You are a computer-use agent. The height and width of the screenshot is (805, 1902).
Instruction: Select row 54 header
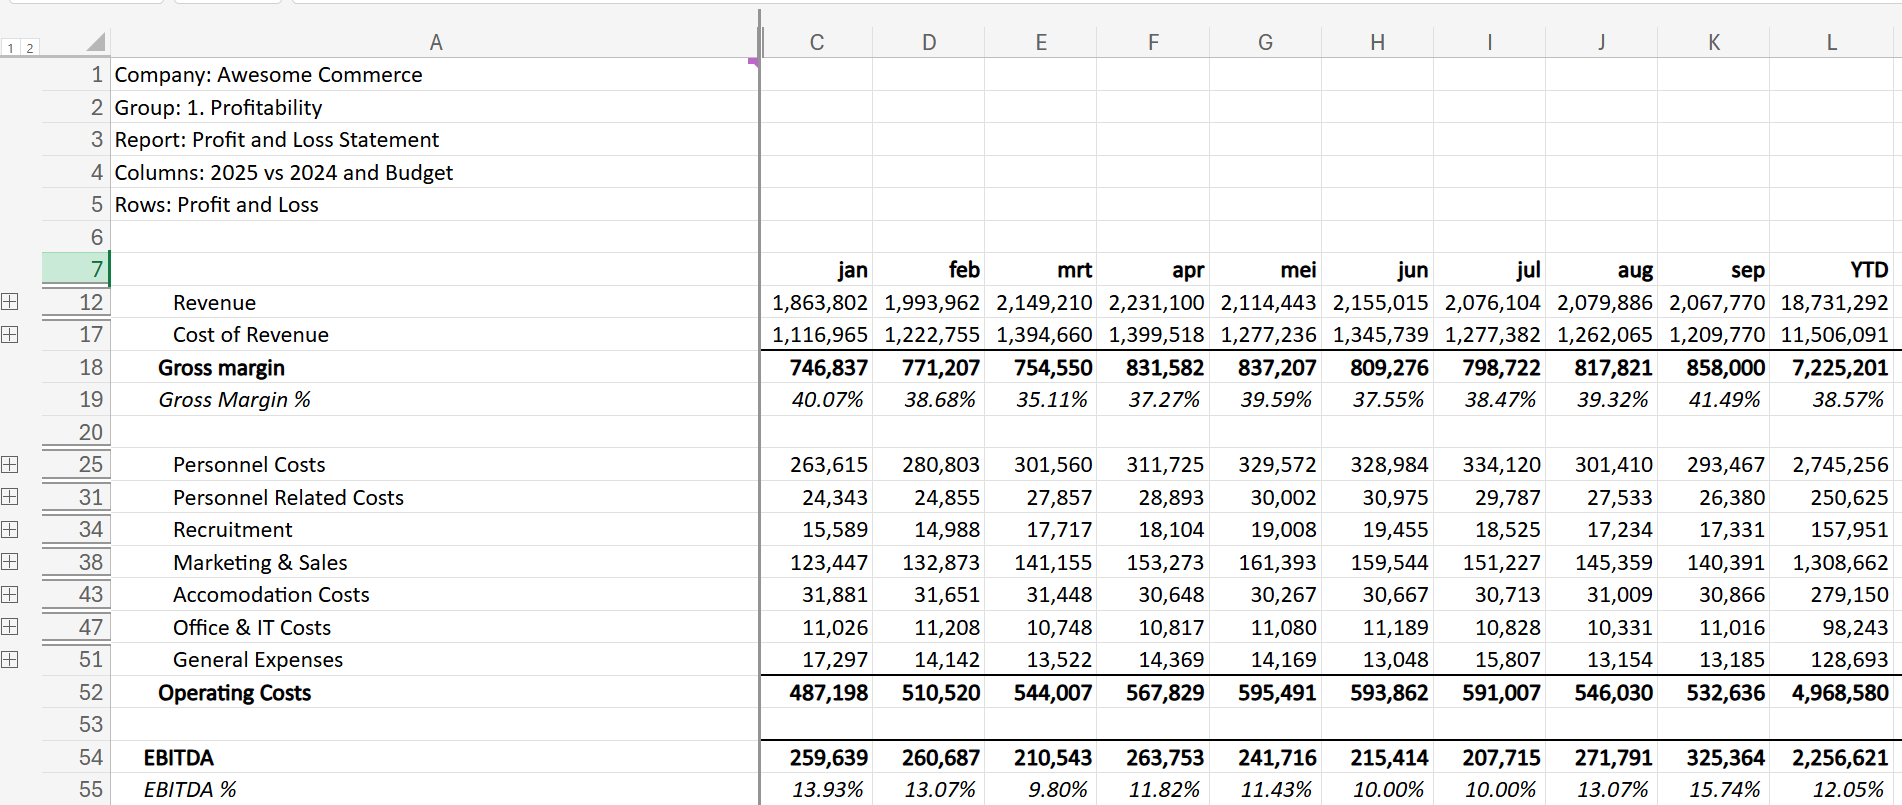pos(76,757)
